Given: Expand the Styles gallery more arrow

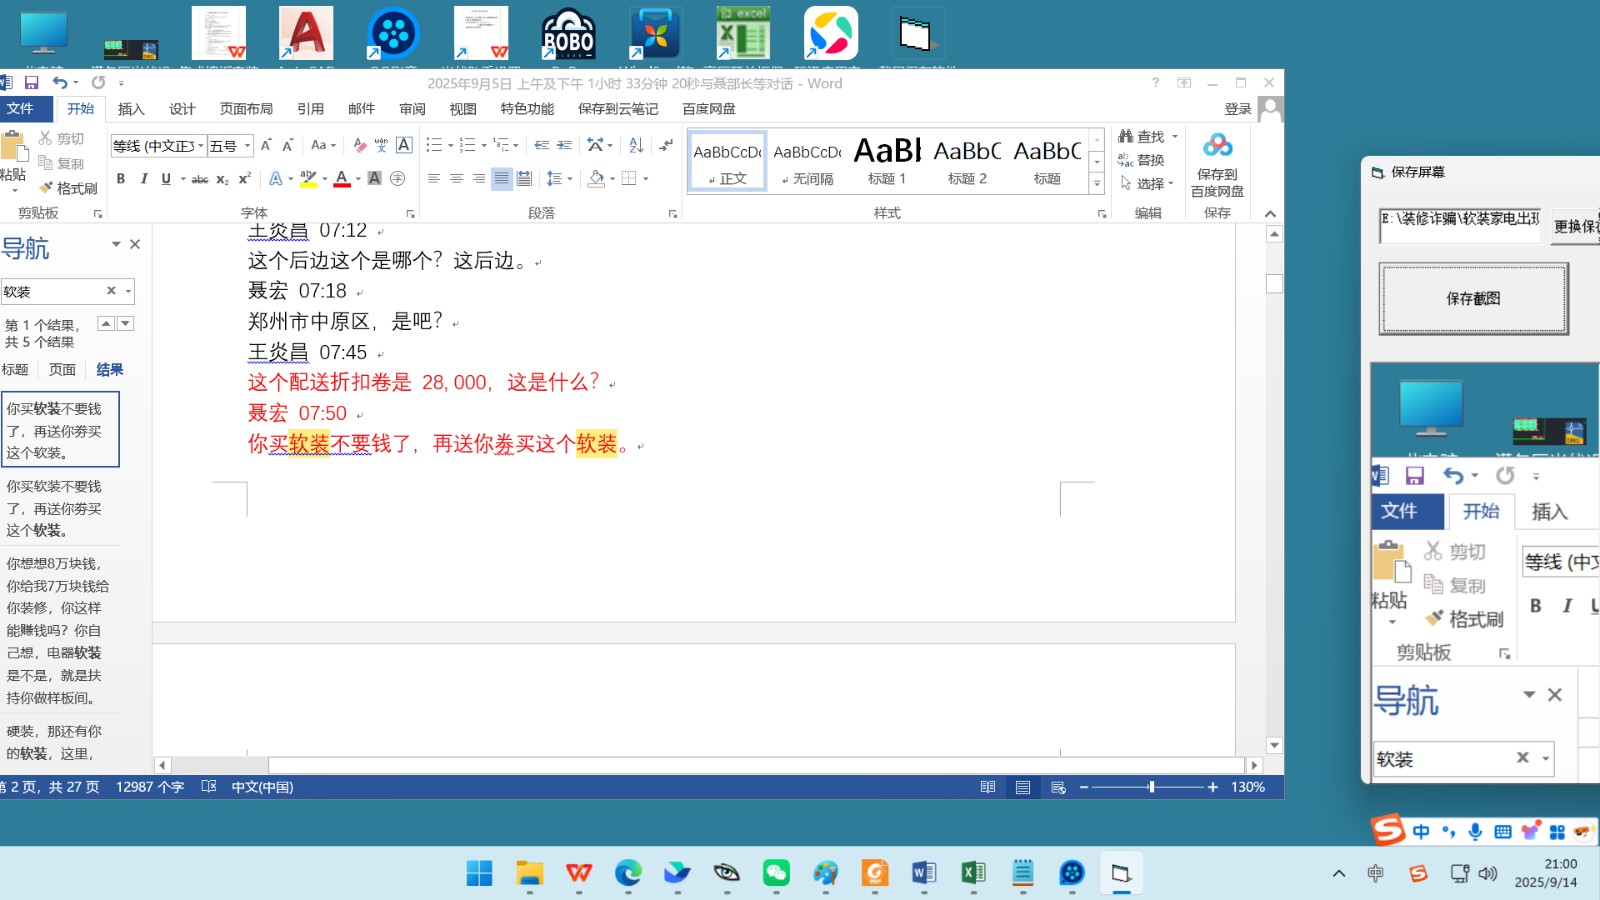Looking at the screenshot, I should 1097,184.
